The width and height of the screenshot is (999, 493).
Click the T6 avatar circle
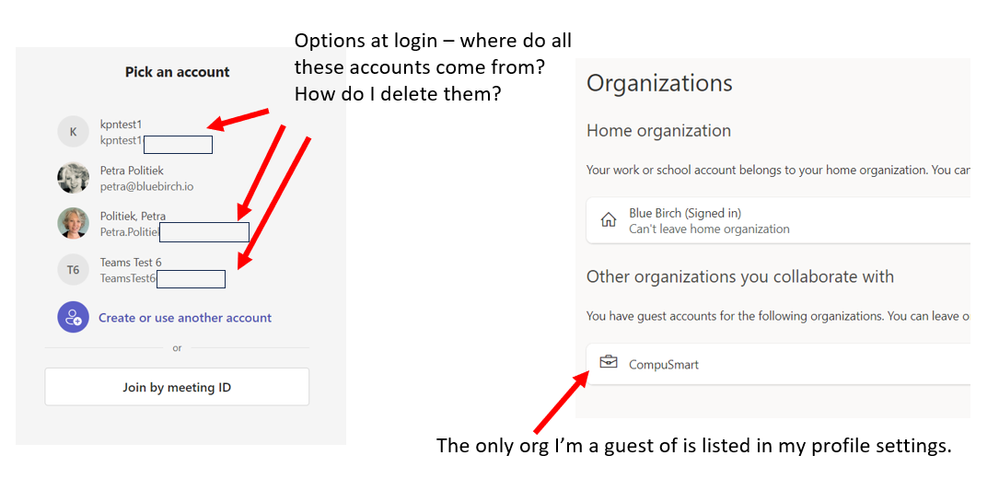coord(72,270)
